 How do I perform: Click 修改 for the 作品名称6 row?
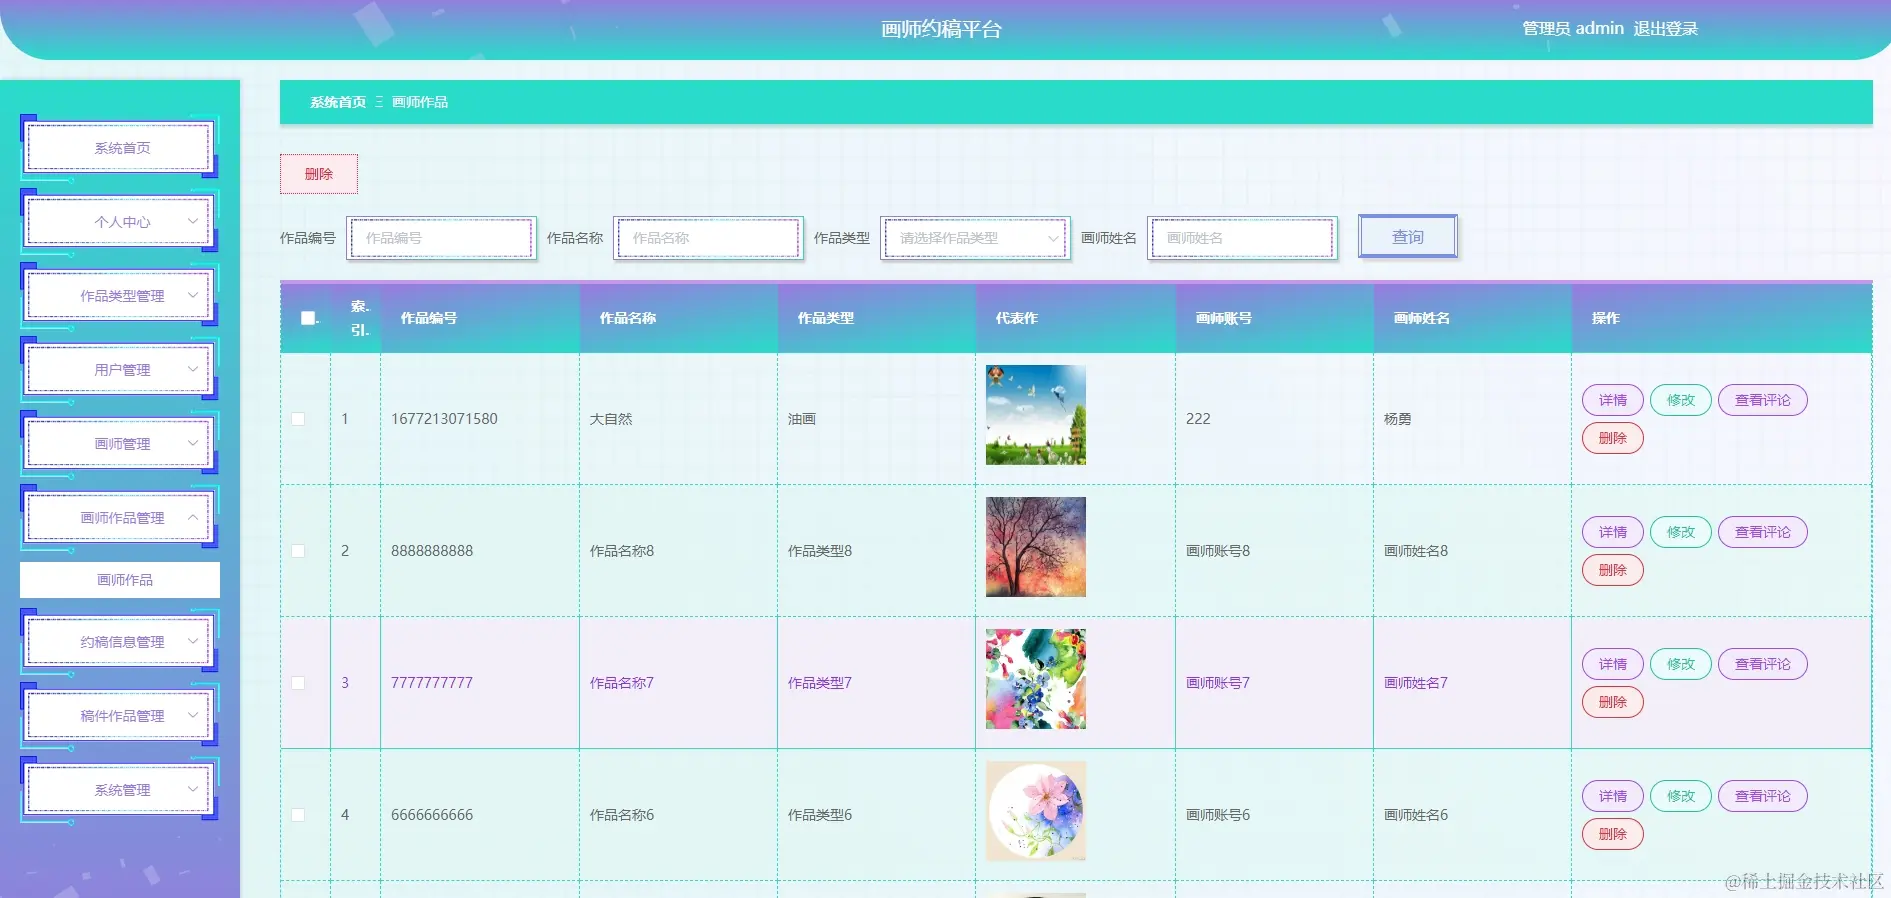point(1681,796)
